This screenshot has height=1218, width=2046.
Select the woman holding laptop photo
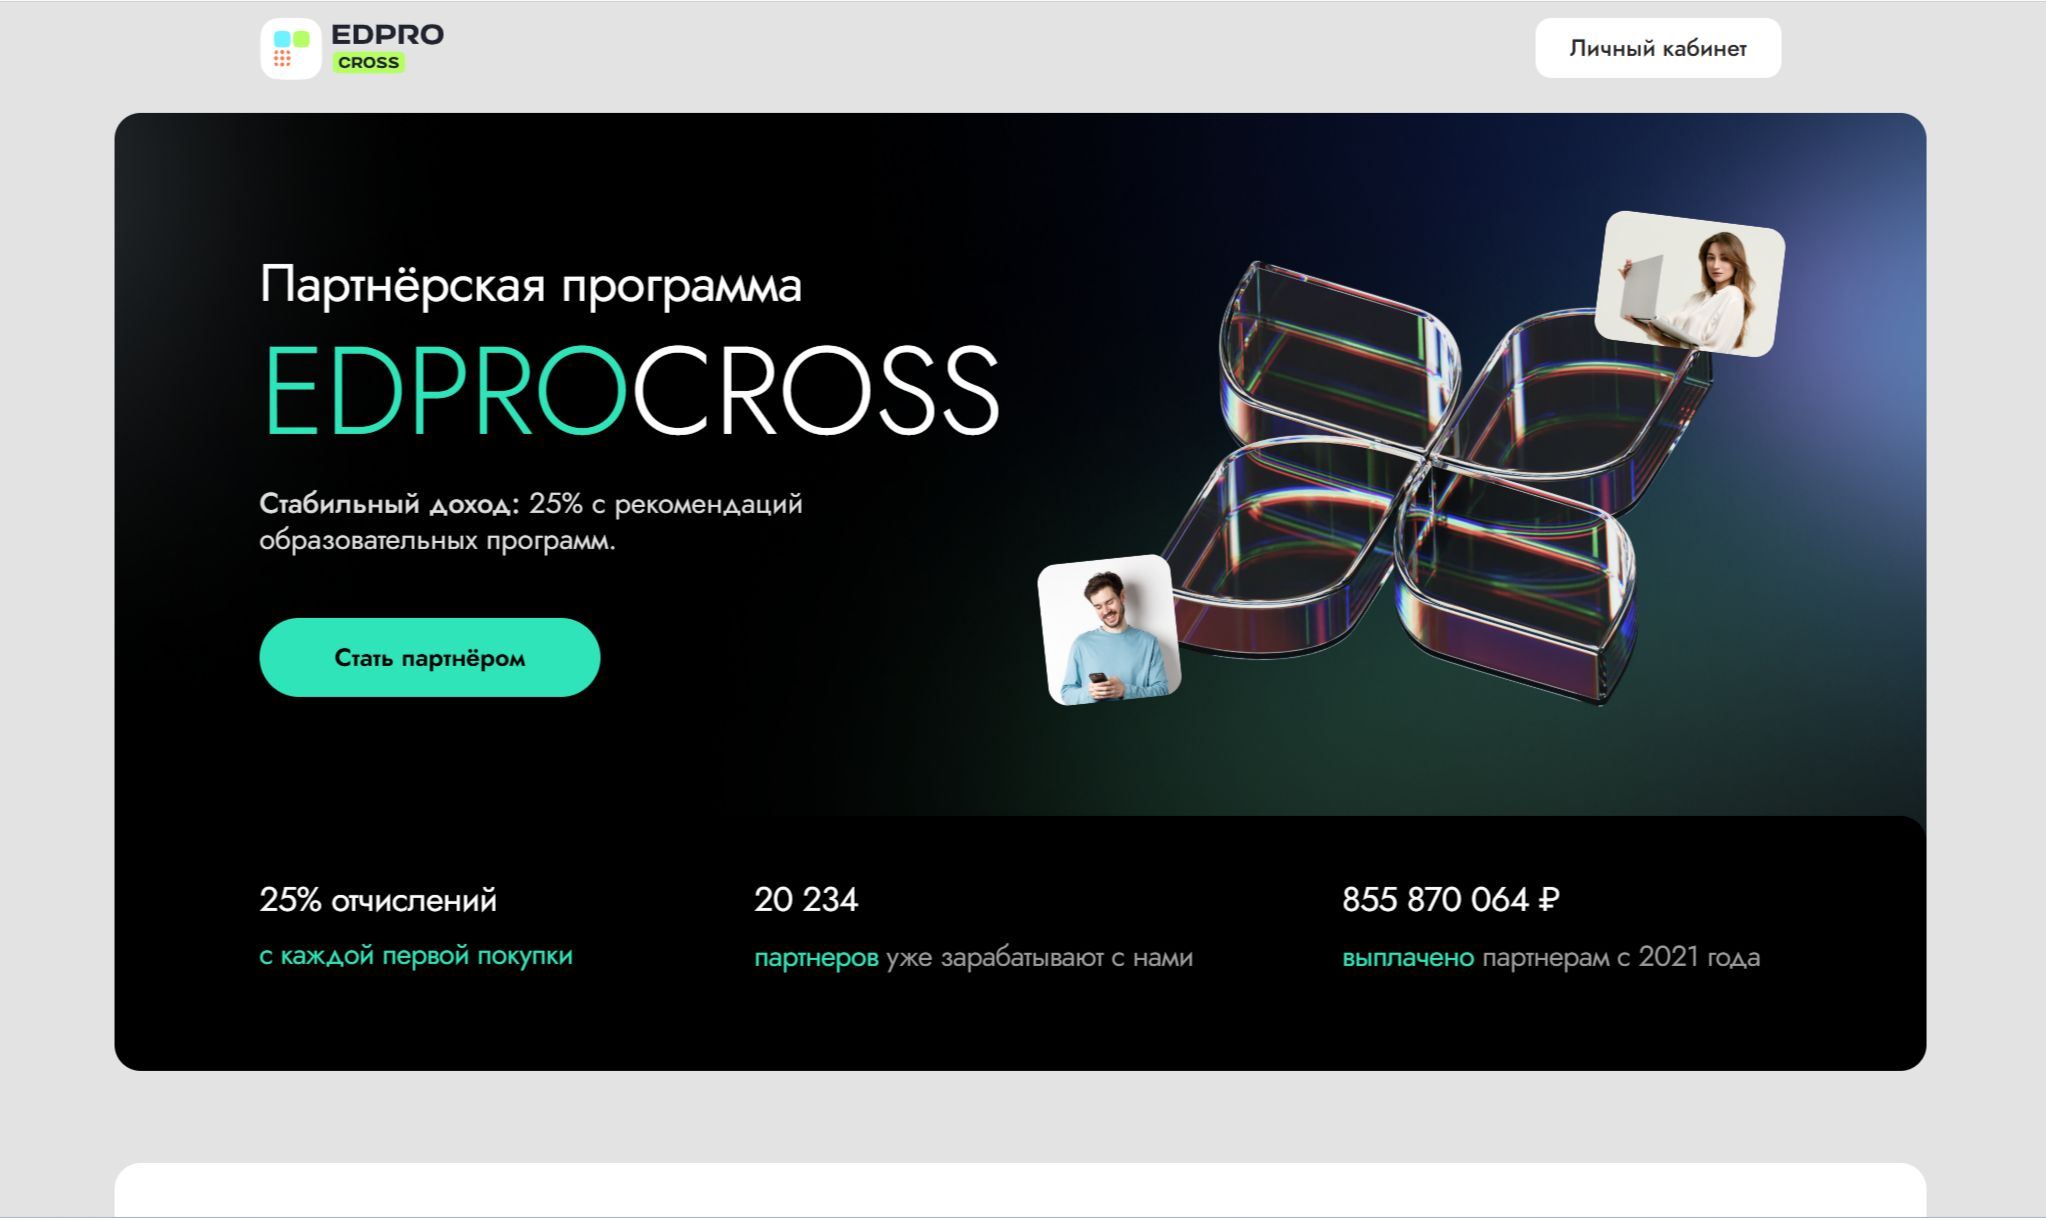tap(1690, 283)
